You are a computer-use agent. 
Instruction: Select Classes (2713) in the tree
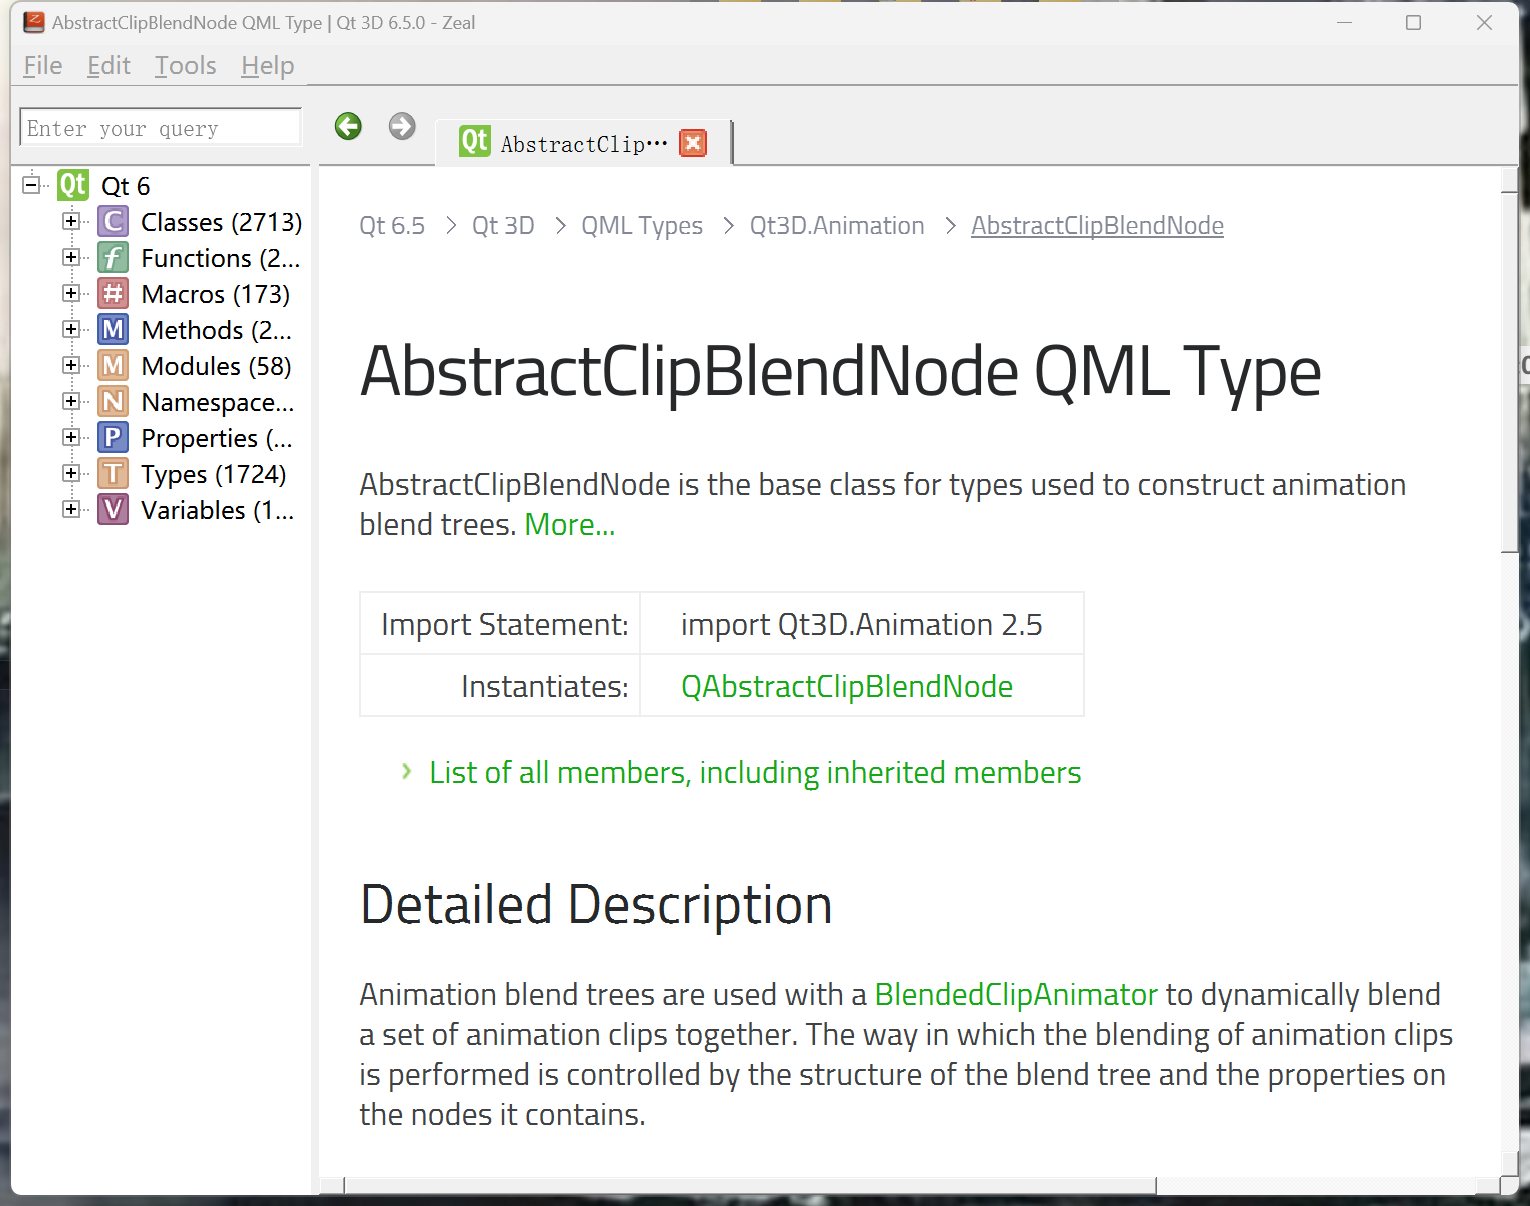click(221, 222)
